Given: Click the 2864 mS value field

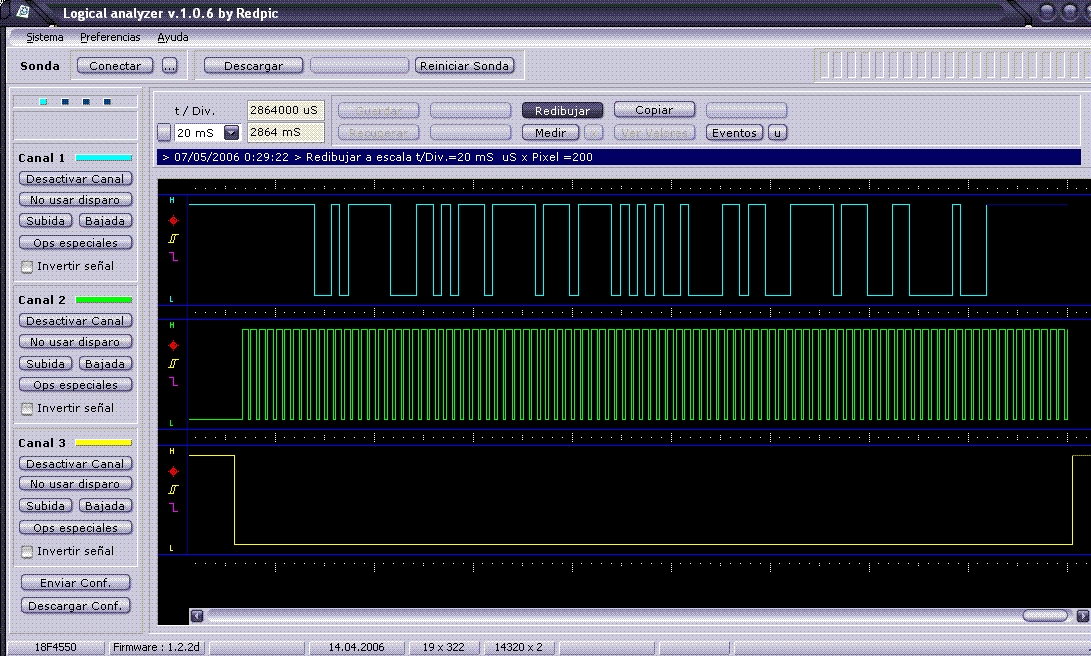Looking at the screenshot, I should (285, 132).
